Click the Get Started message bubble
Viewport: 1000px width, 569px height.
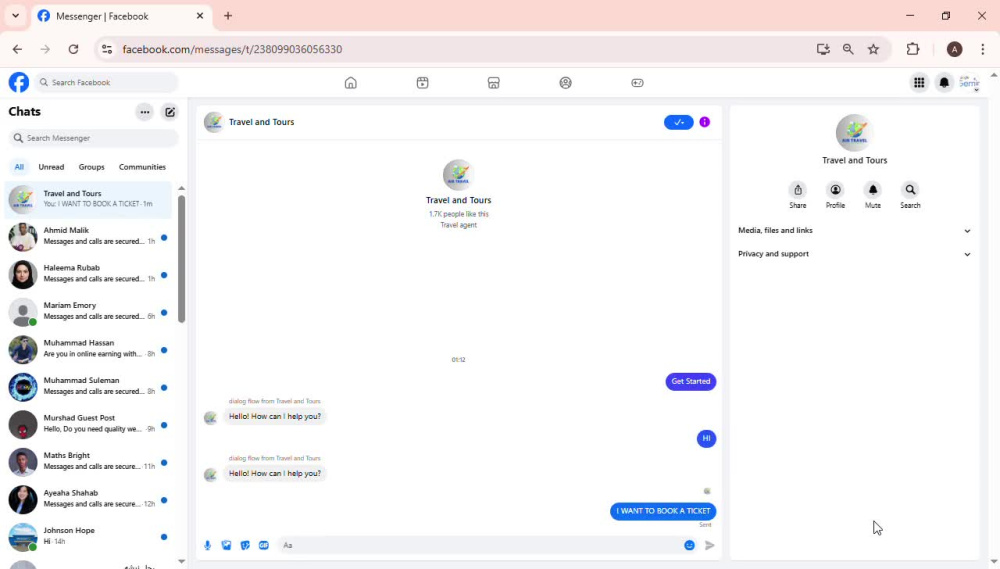click(x=691, y=381)
